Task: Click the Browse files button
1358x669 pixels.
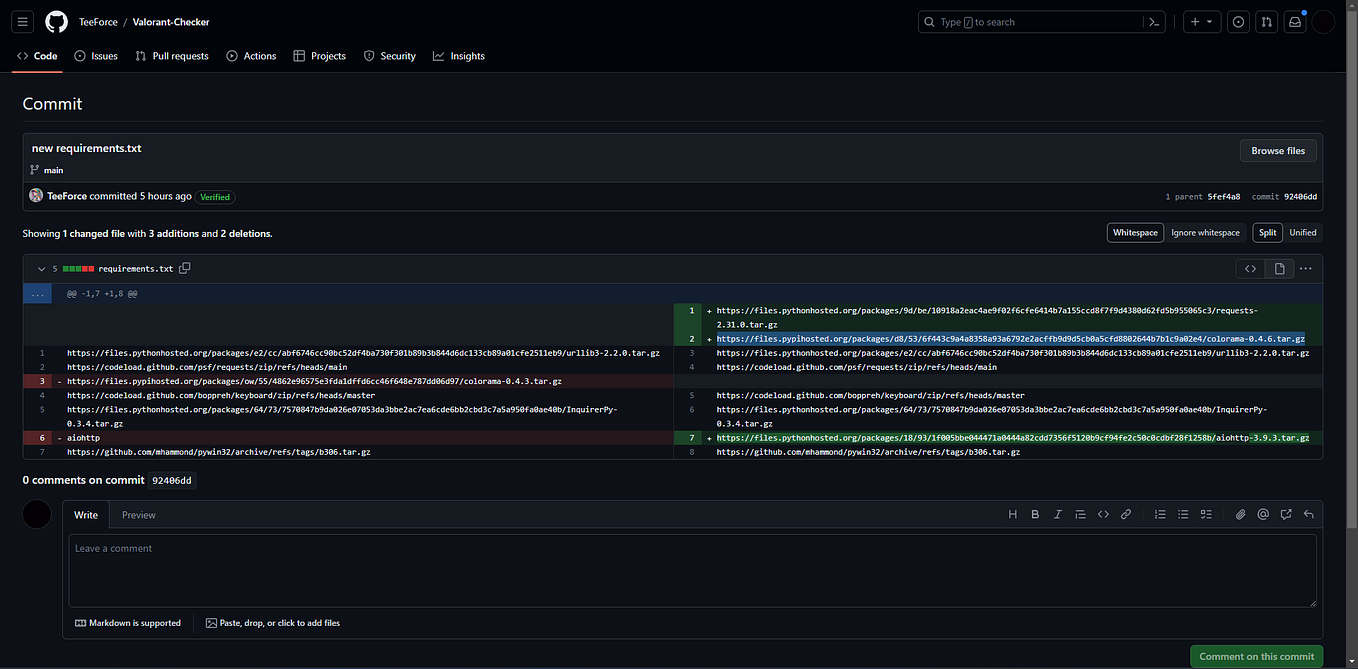Action: click(x=1278, y=150)
